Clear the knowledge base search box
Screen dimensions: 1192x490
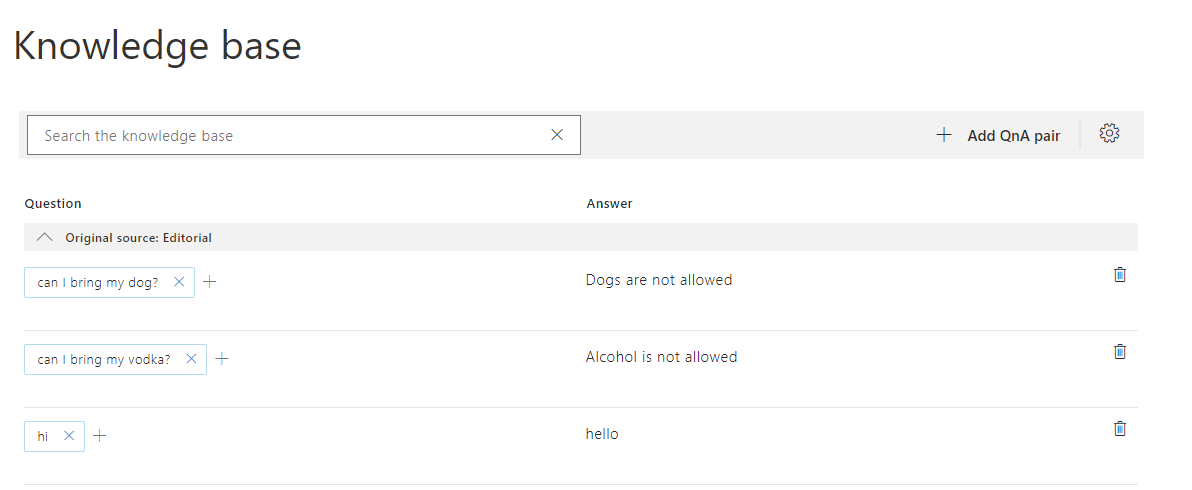(557, 135)
